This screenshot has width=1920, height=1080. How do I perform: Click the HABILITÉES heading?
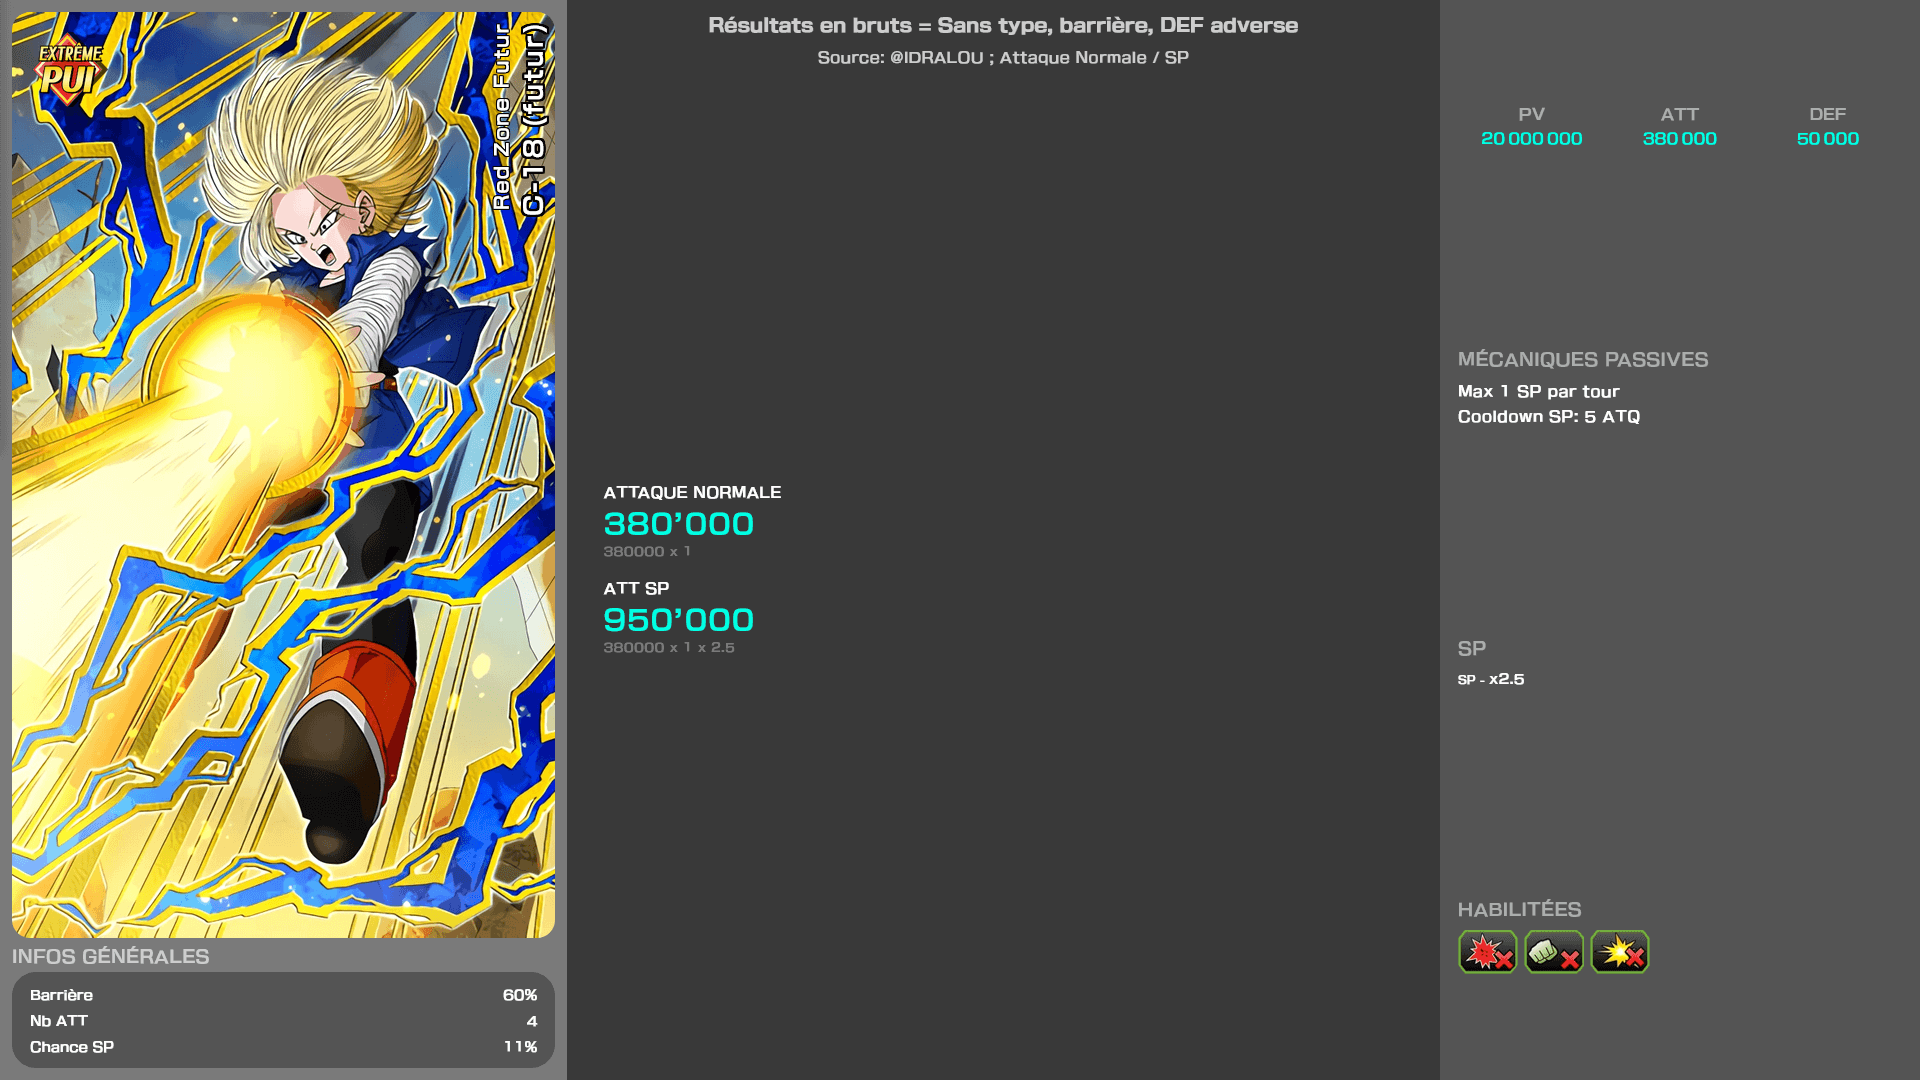[x=1519, y=910]
